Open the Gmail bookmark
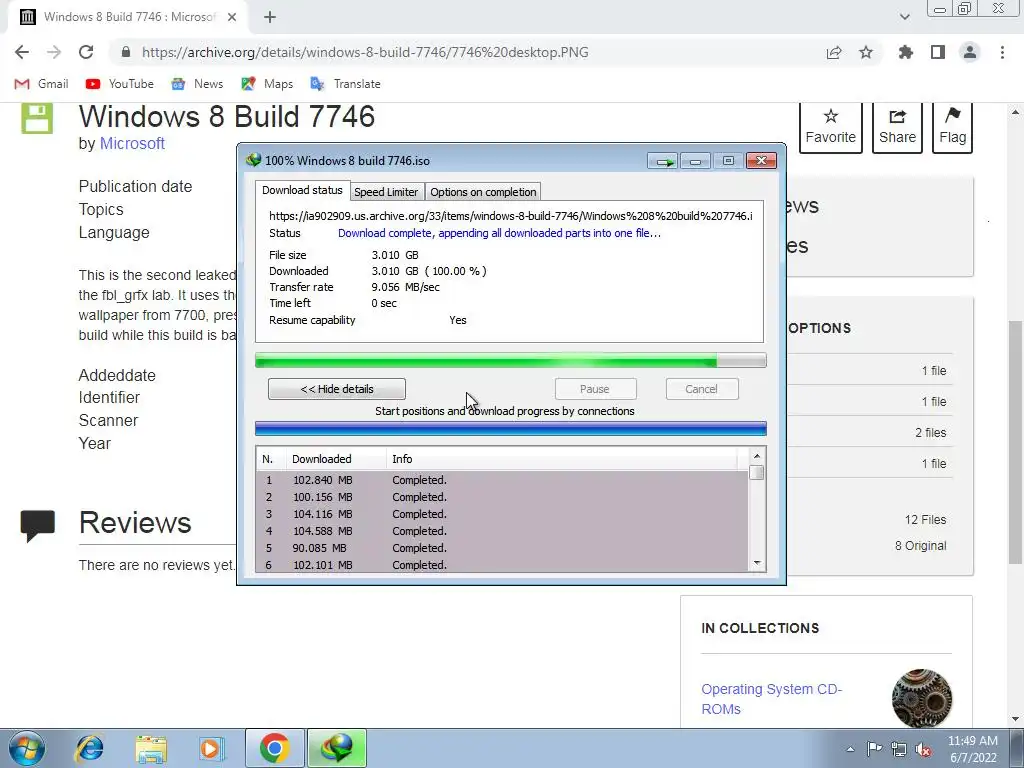Image resolution: width=1024 pixels, height=768 pixels. [x=42, y=84]
